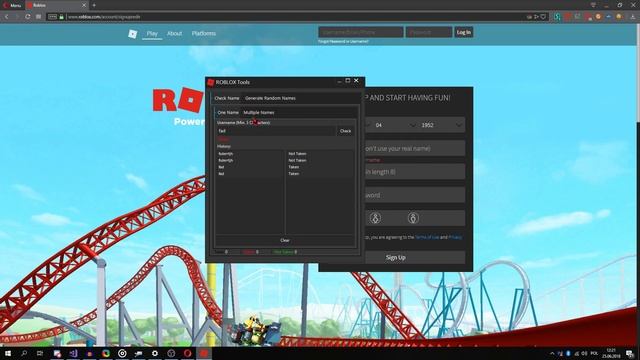The height and width of the screenshot is (360, 640).
Task: Open the Visual Studio taskbar icon
Action: [x=73, y=353]
